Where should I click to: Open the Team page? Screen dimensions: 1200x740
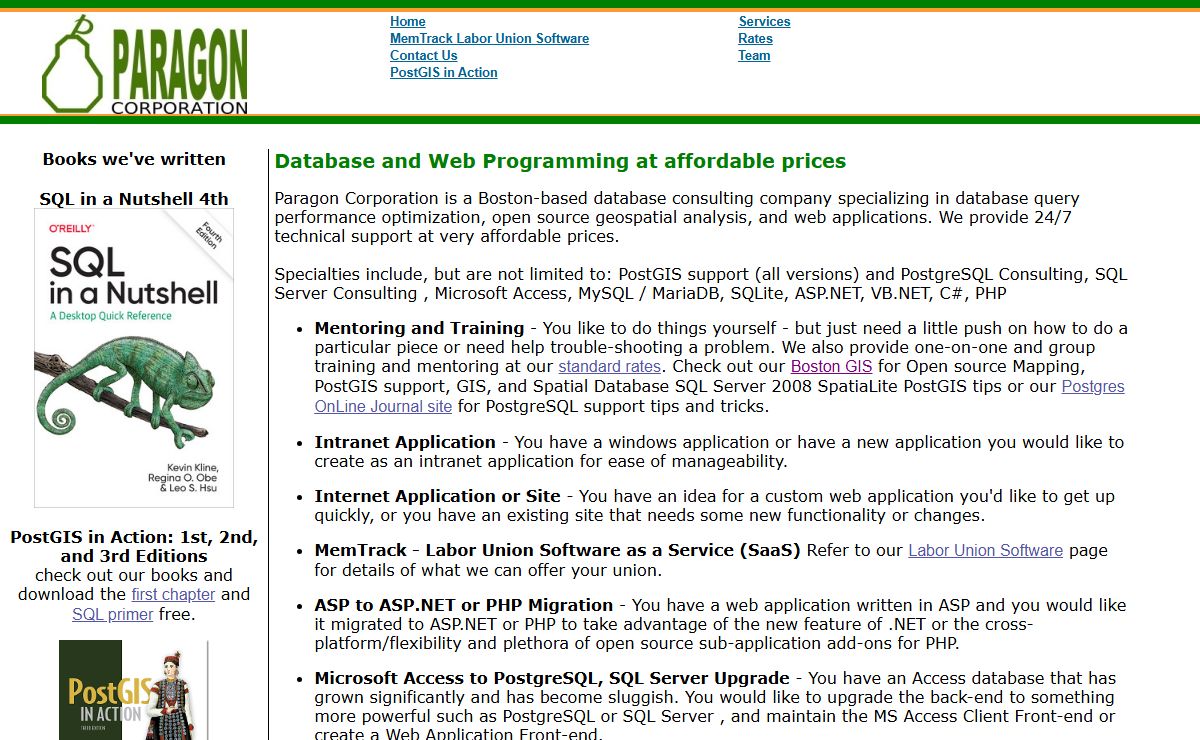754,55
